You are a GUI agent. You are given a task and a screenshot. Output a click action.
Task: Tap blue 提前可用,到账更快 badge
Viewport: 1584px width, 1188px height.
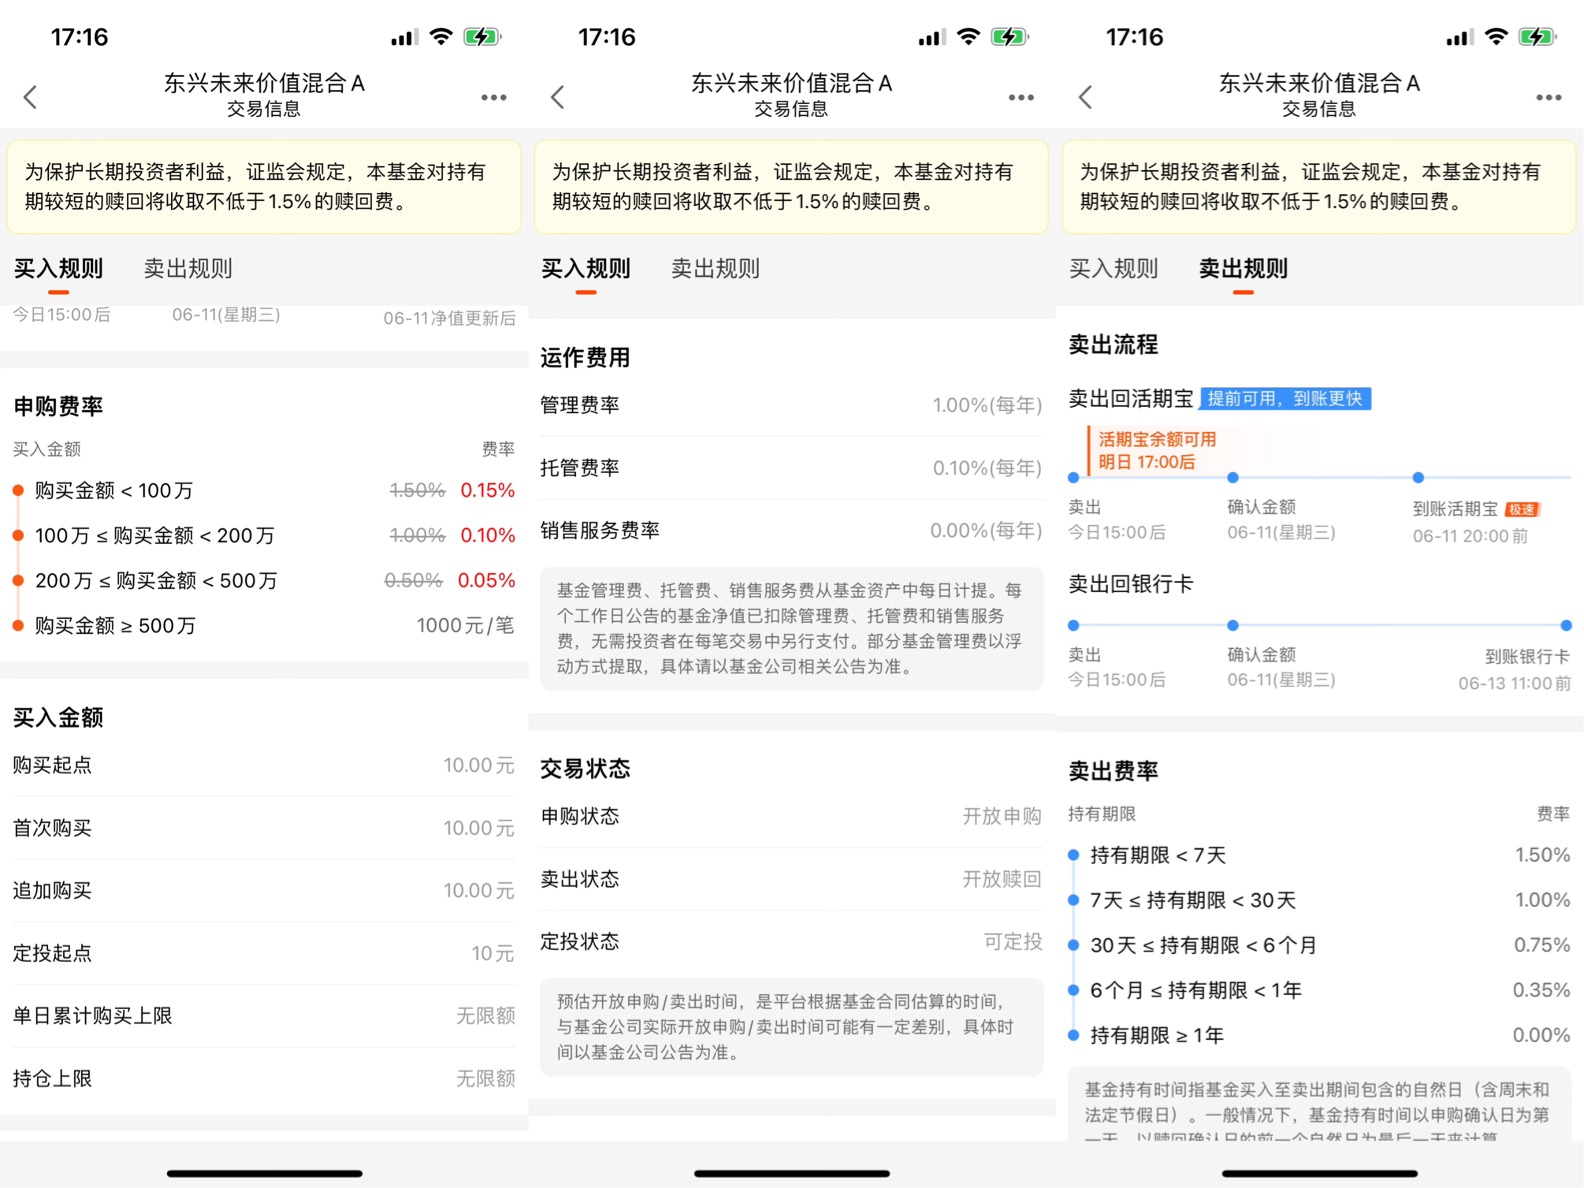(x=1285, y=399)
